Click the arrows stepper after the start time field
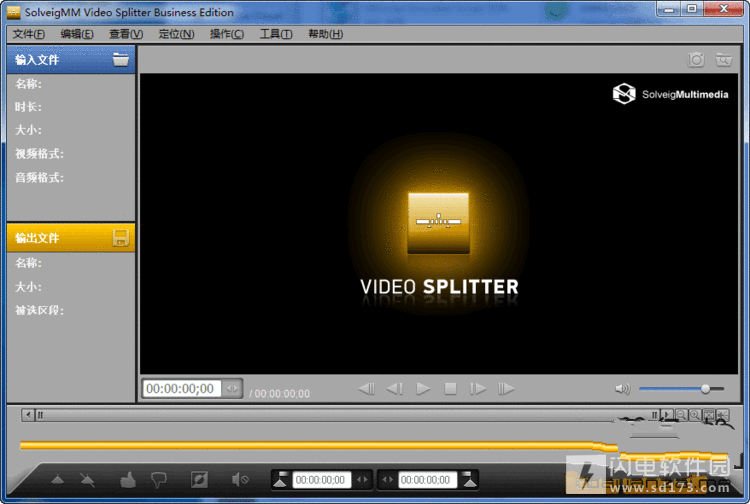This screenshot has width=750, height=504. pos(363,480)
